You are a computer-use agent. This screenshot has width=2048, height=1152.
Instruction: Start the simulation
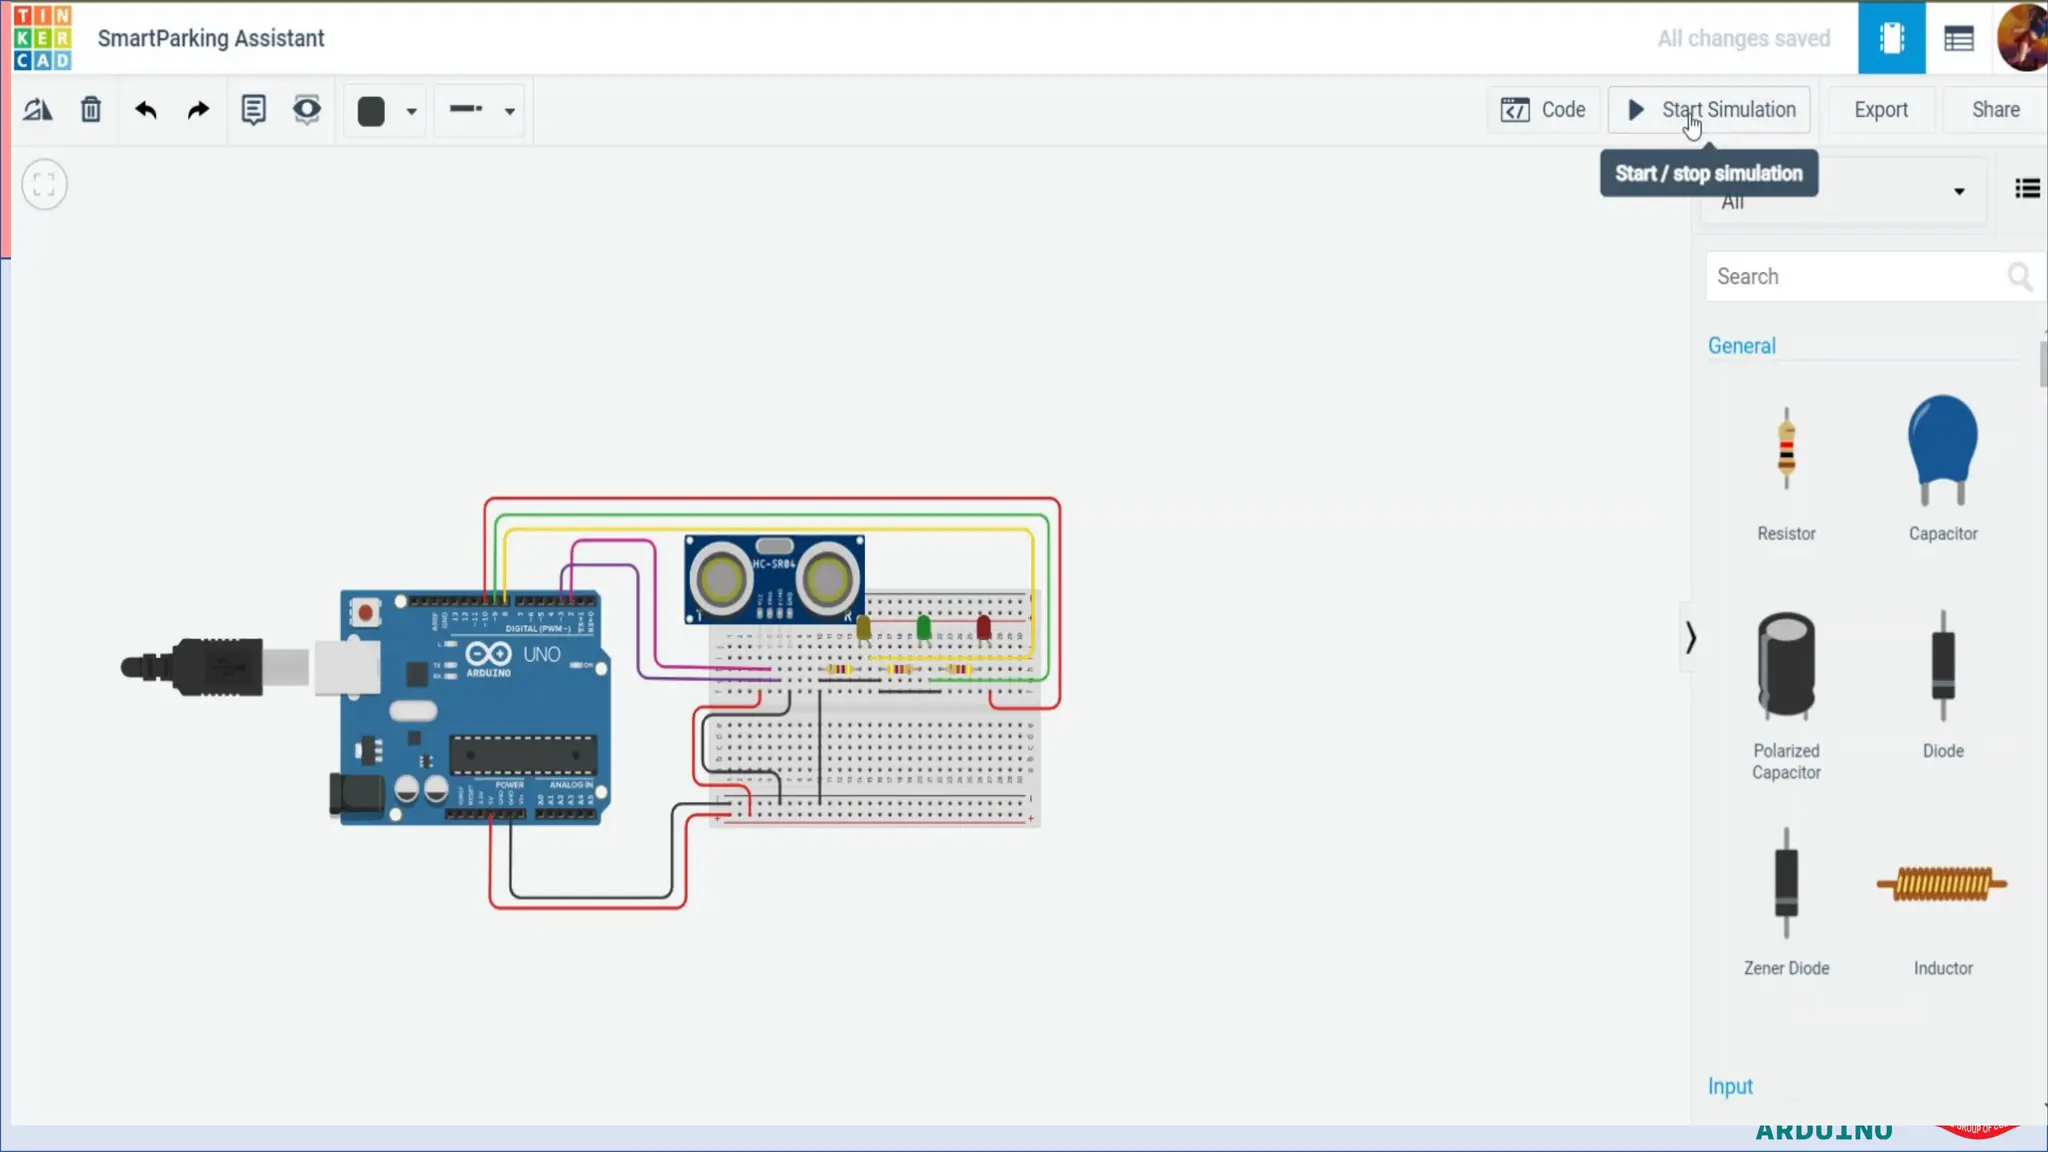pos(1710,110)
